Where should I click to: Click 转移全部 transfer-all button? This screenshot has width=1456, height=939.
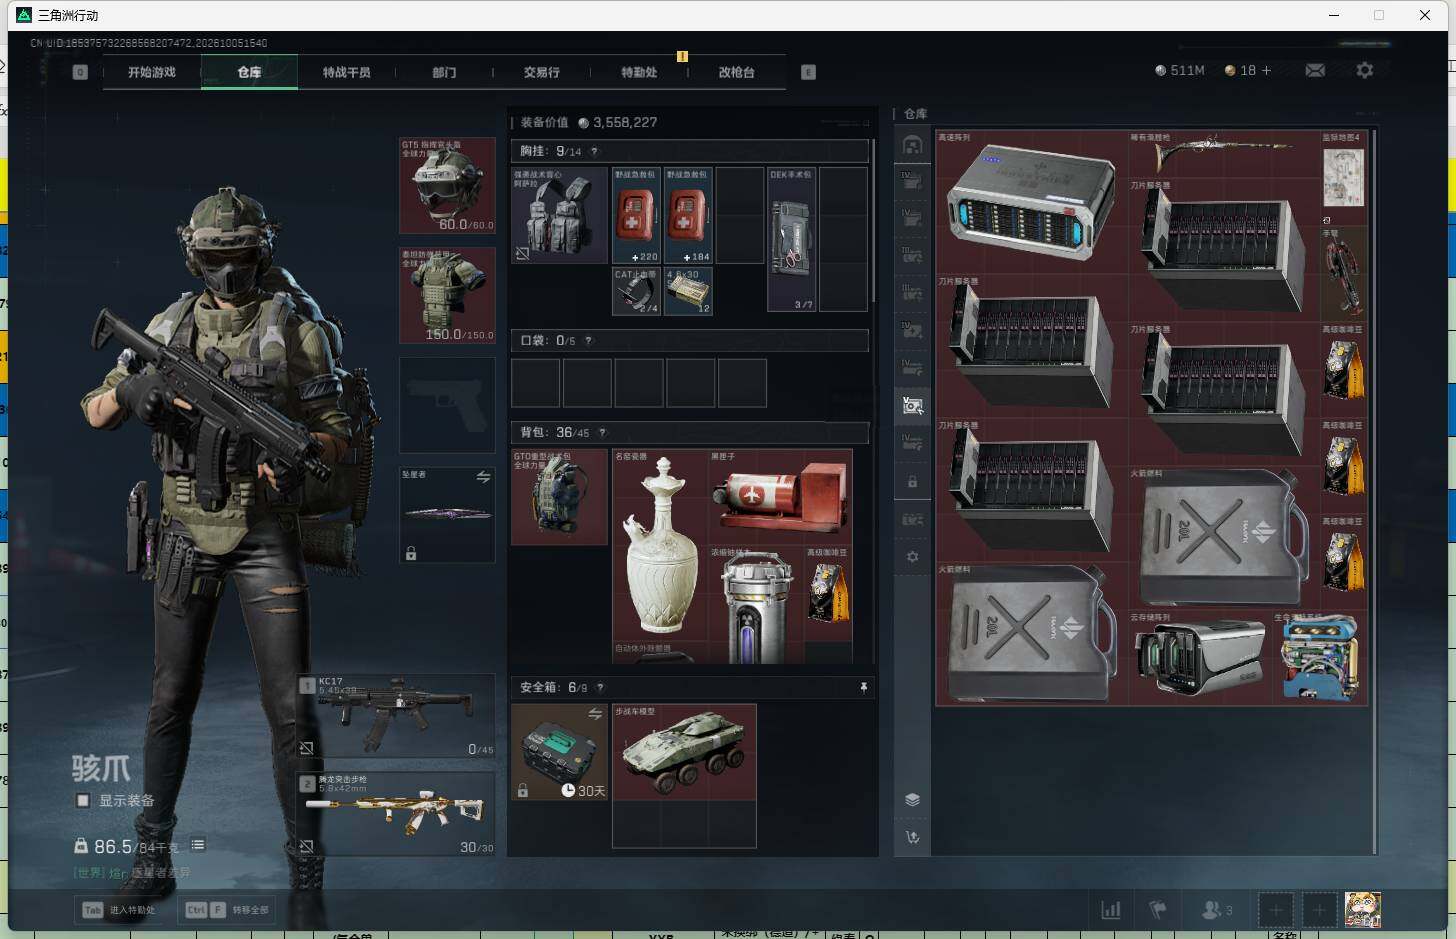point(228,910)
